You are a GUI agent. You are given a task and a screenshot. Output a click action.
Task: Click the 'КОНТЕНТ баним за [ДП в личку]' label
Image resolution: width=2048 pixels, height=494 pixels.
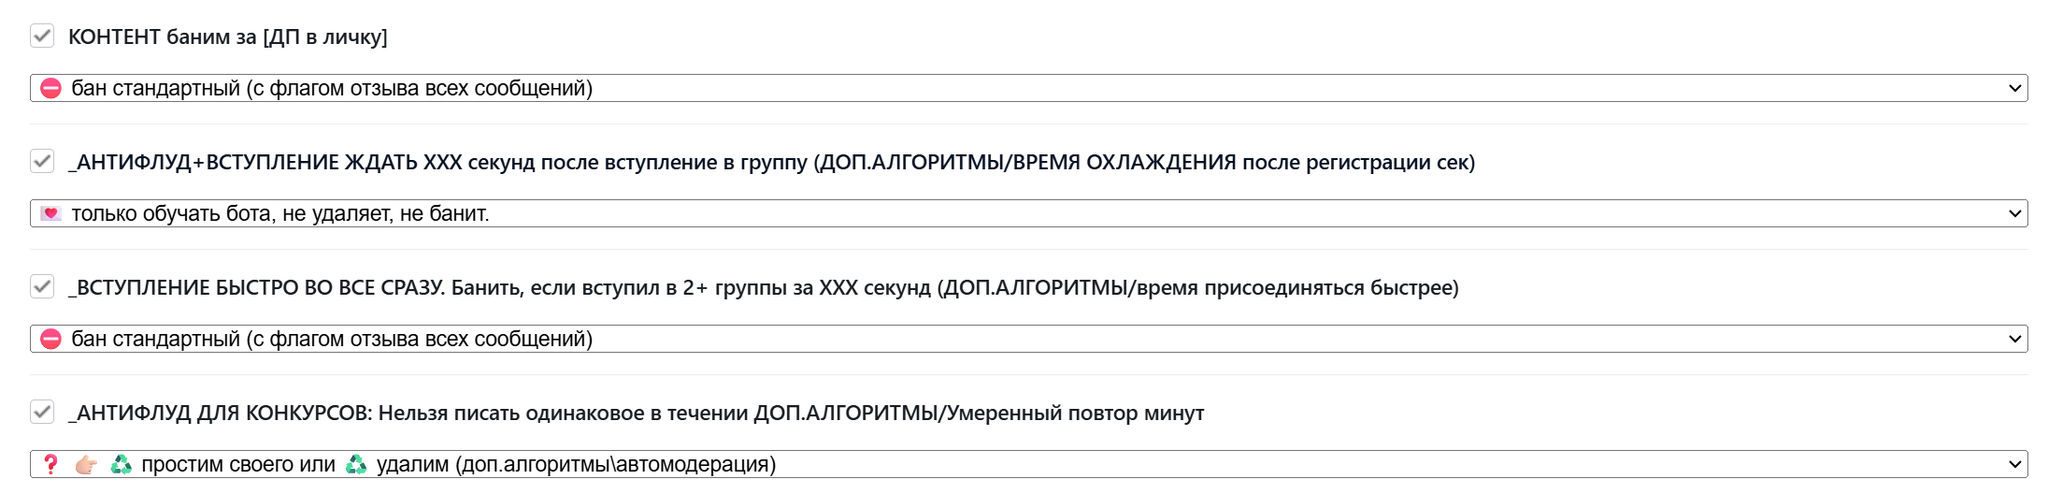point(228,37)
